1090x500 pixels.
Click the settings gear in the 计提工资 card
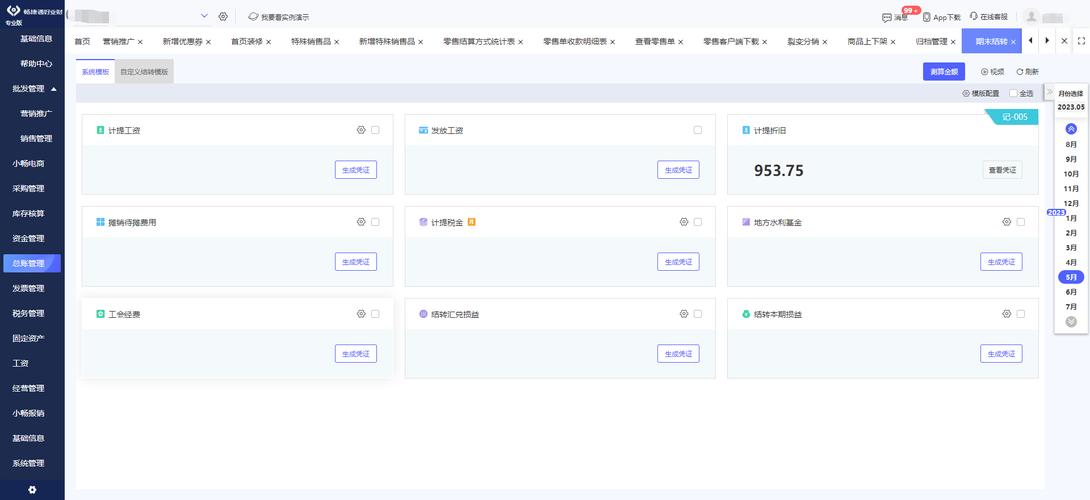[361, 130]
